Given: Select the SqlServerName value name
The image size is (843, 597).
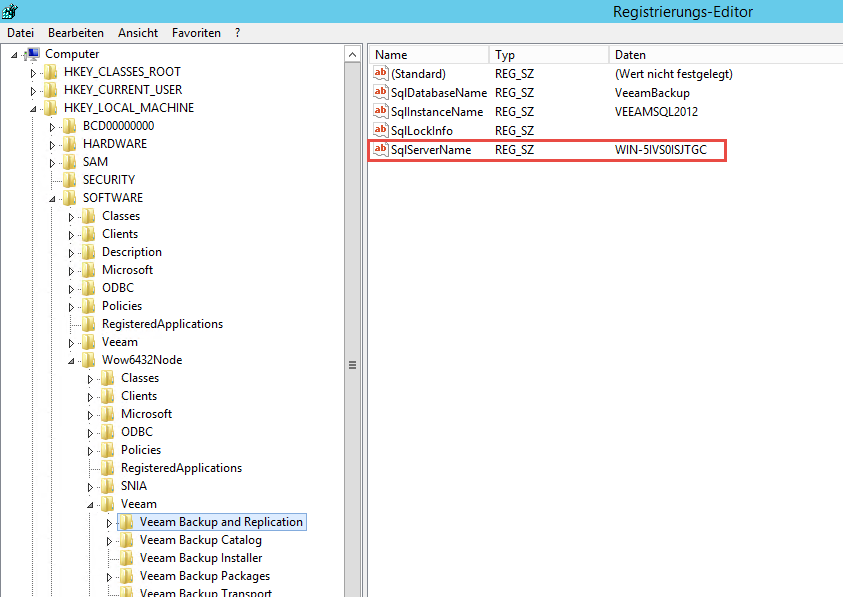Looking at the screenshot, I should pos(431,150).
